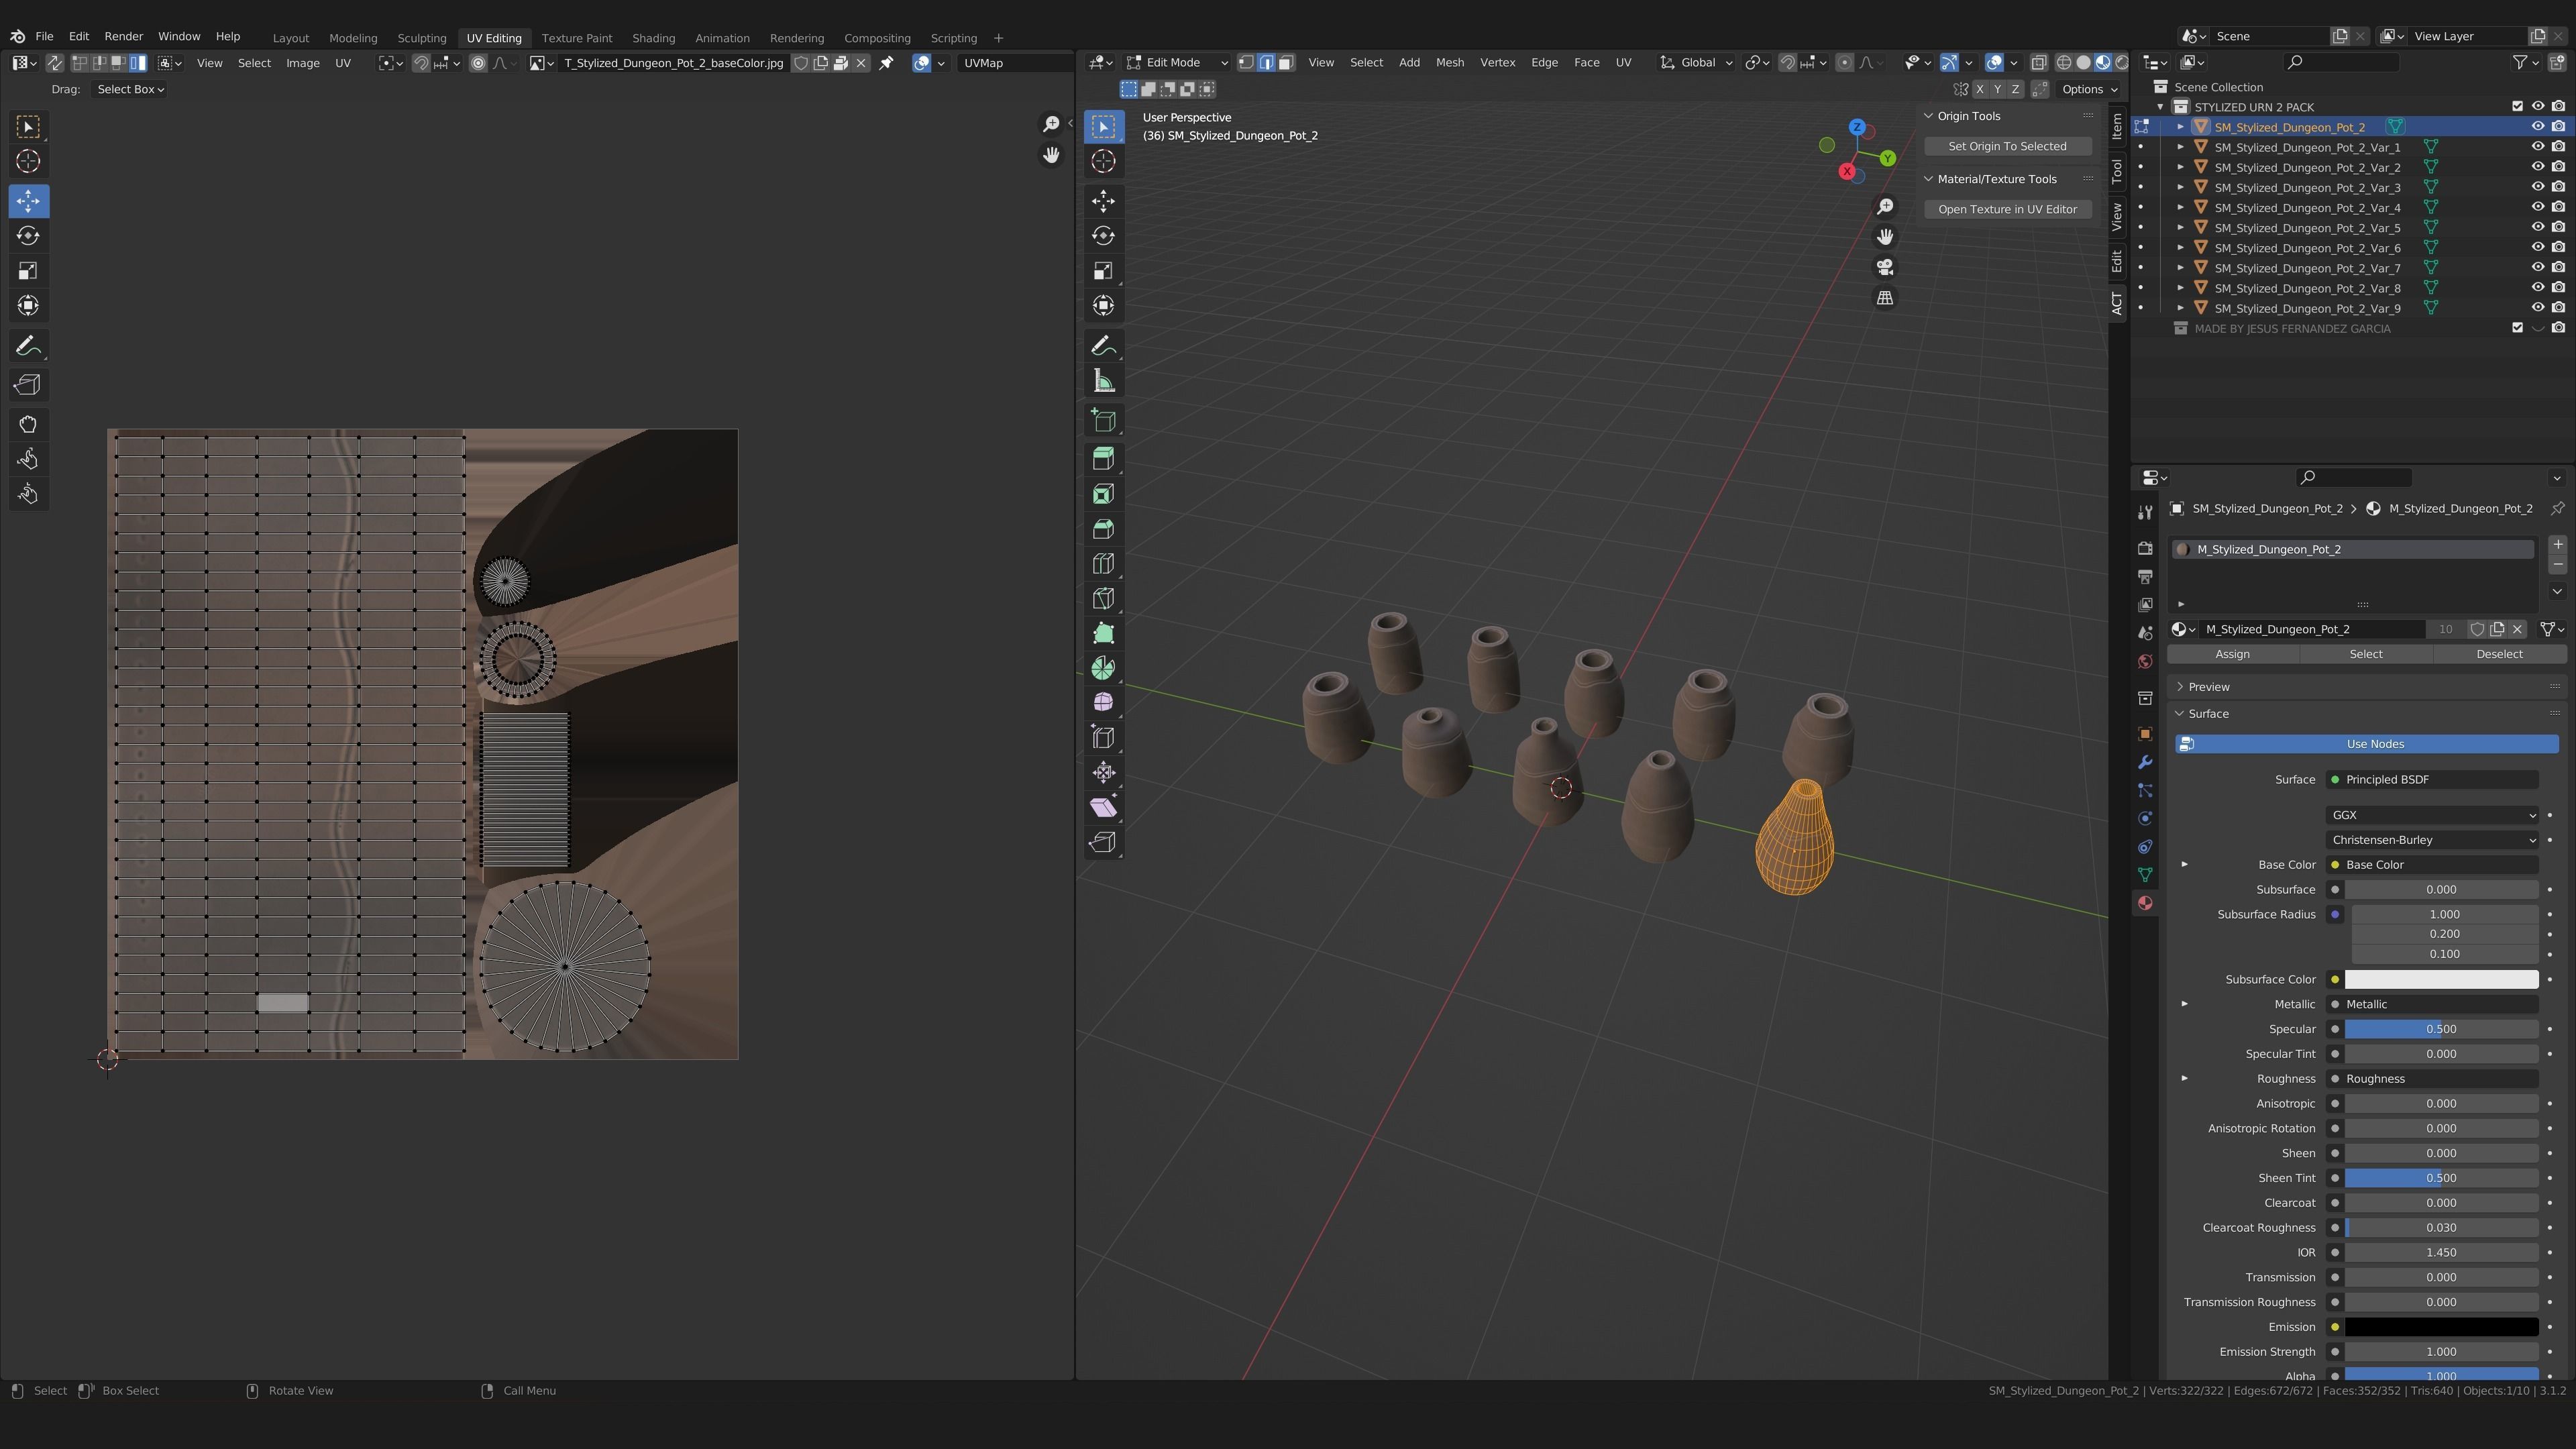Enable face select mode in 3D viewport
The height and width of the screenshot is (1449, 2576).
pos(1286,62)
